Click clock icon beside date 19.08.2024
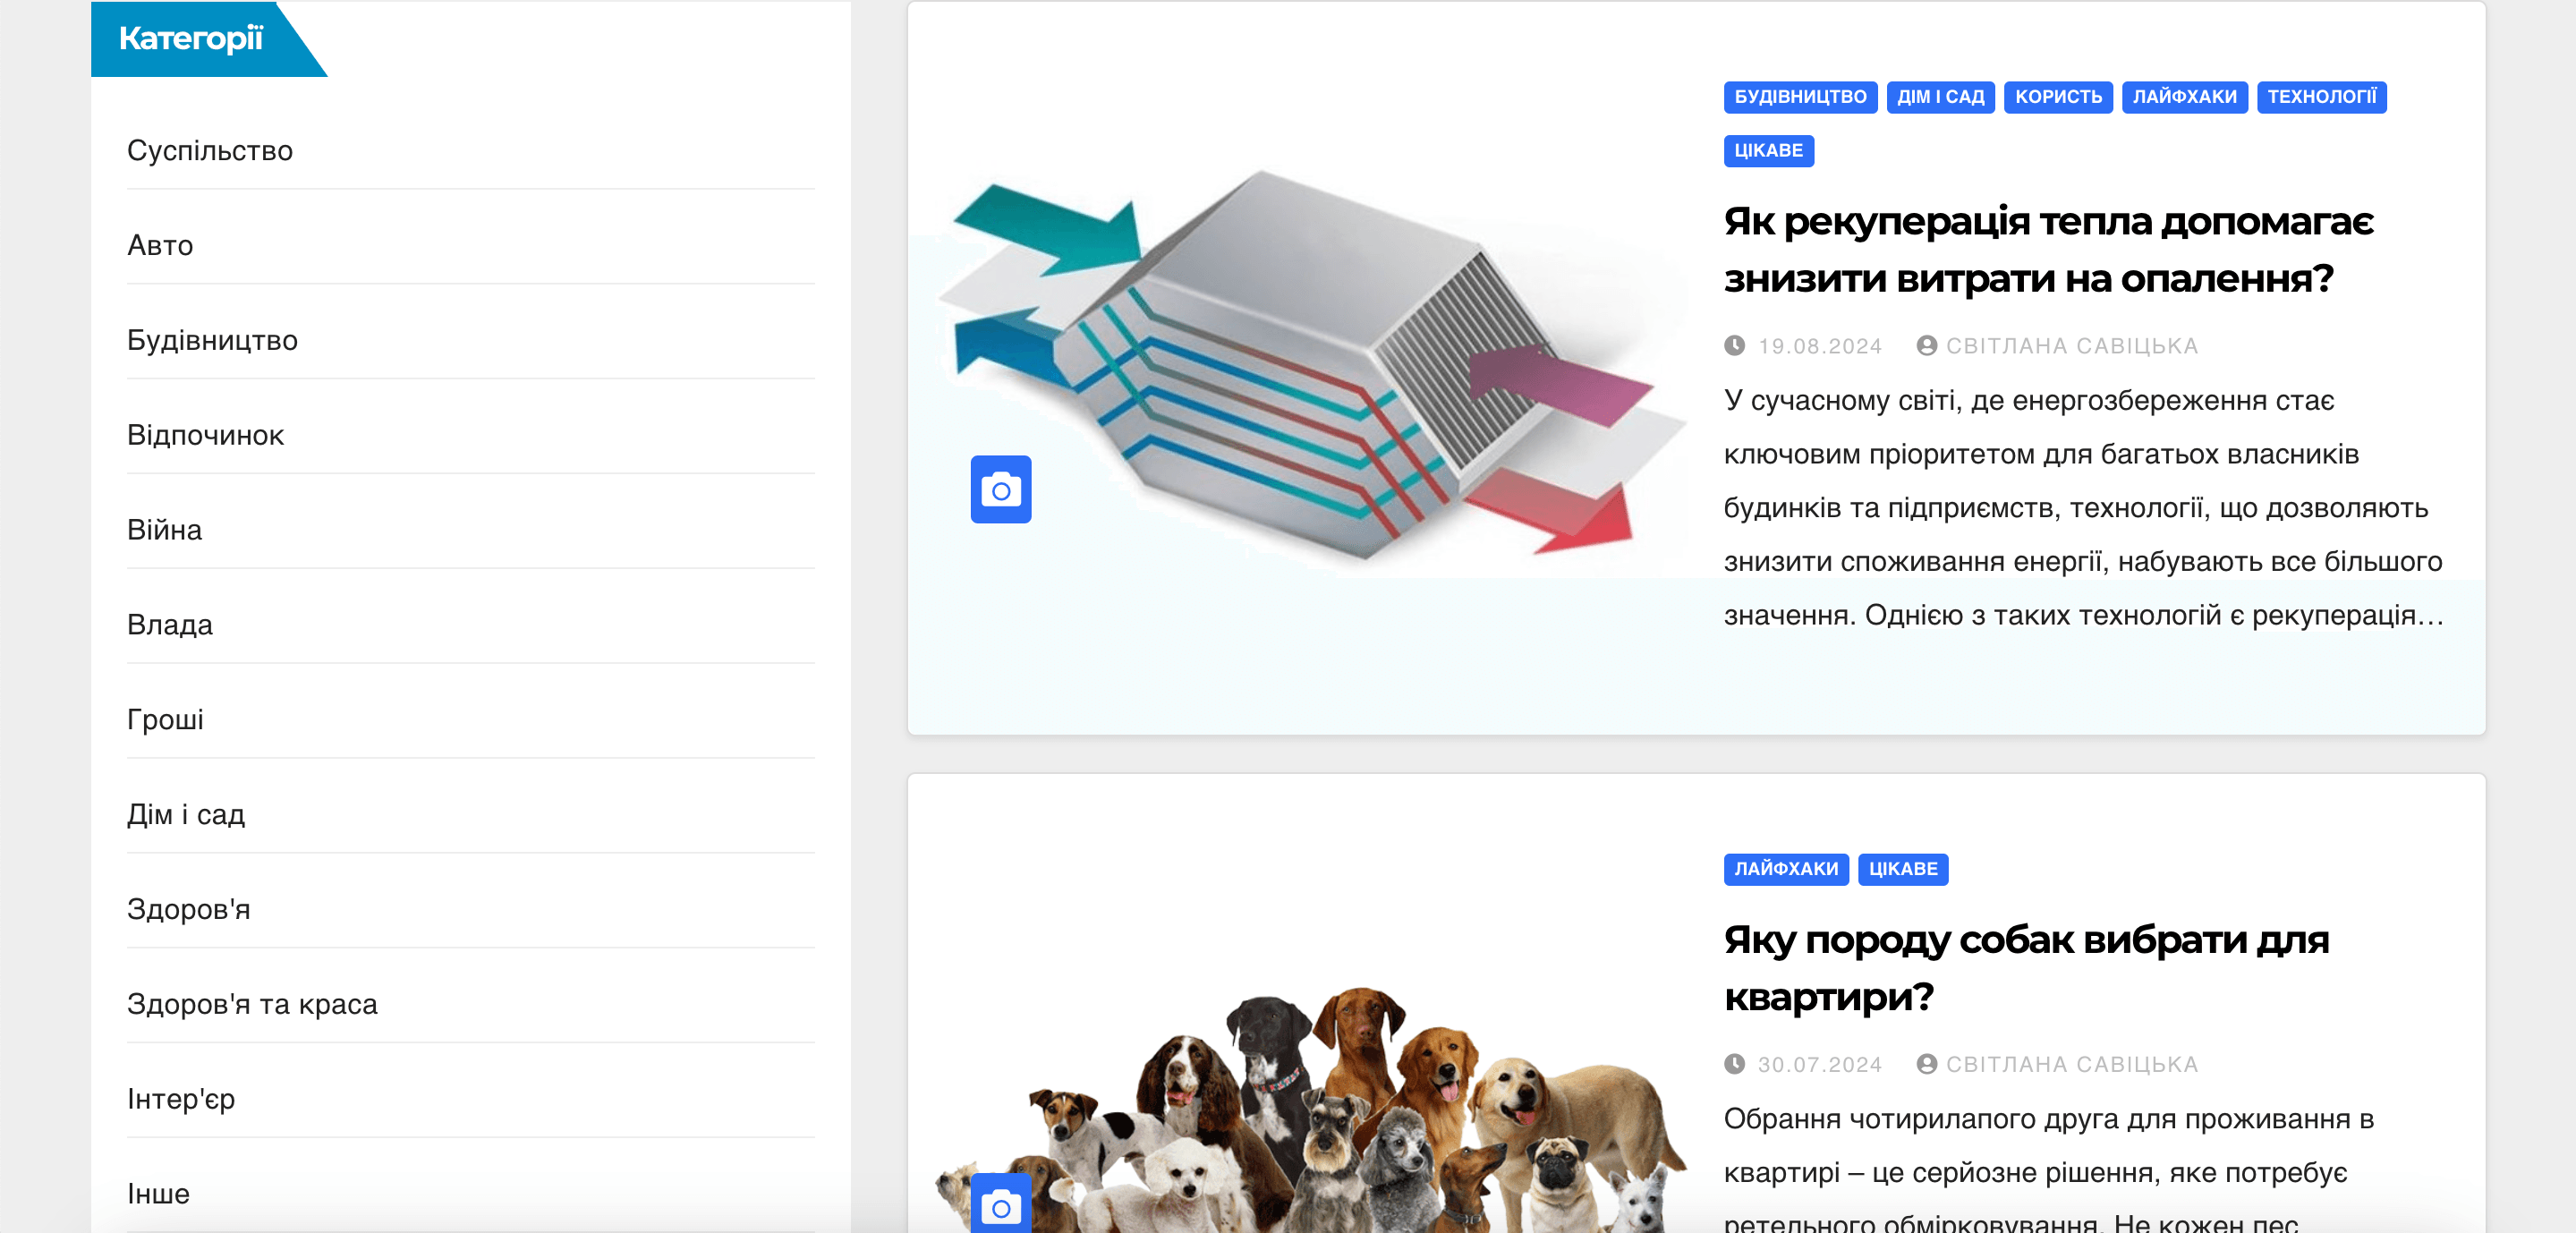This screenshot has width=2576, height=1233. click(x=1734, y=346)
